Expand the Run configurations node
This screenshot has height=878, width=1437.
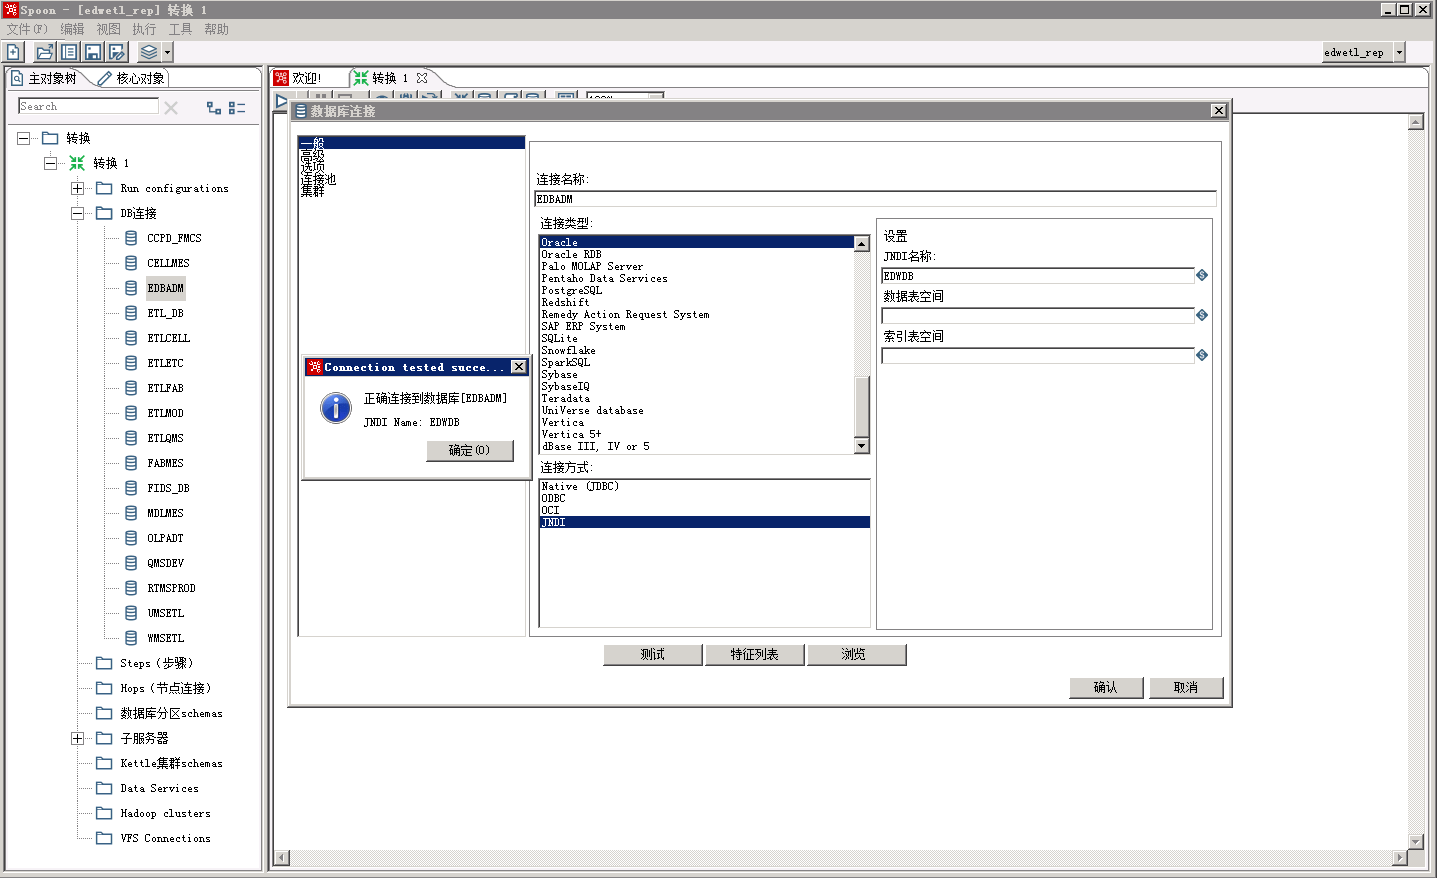pyautogui.click(x=77, y=188)
